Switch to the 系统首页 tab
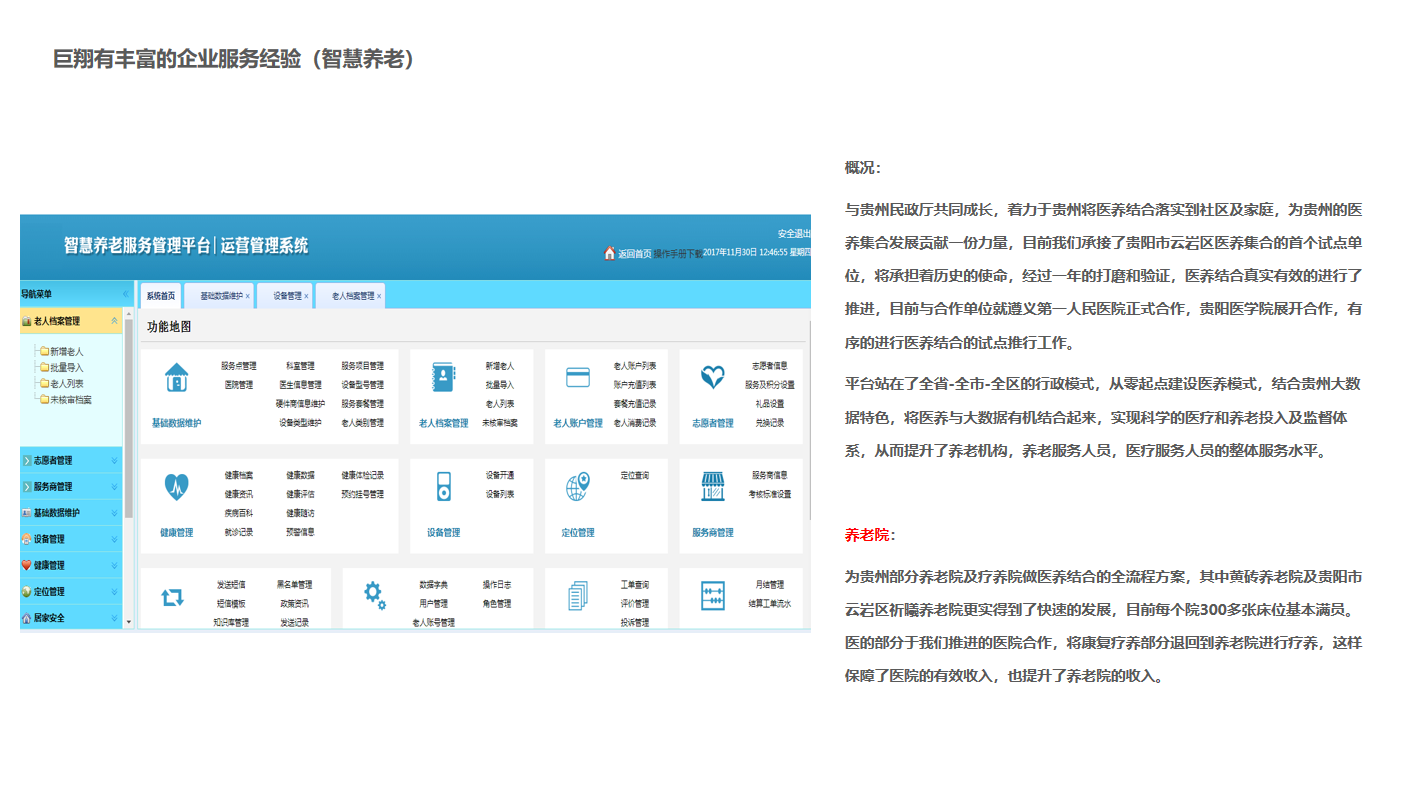Image resolution: width=1415 pixels, height=792 pixels. 160,296
